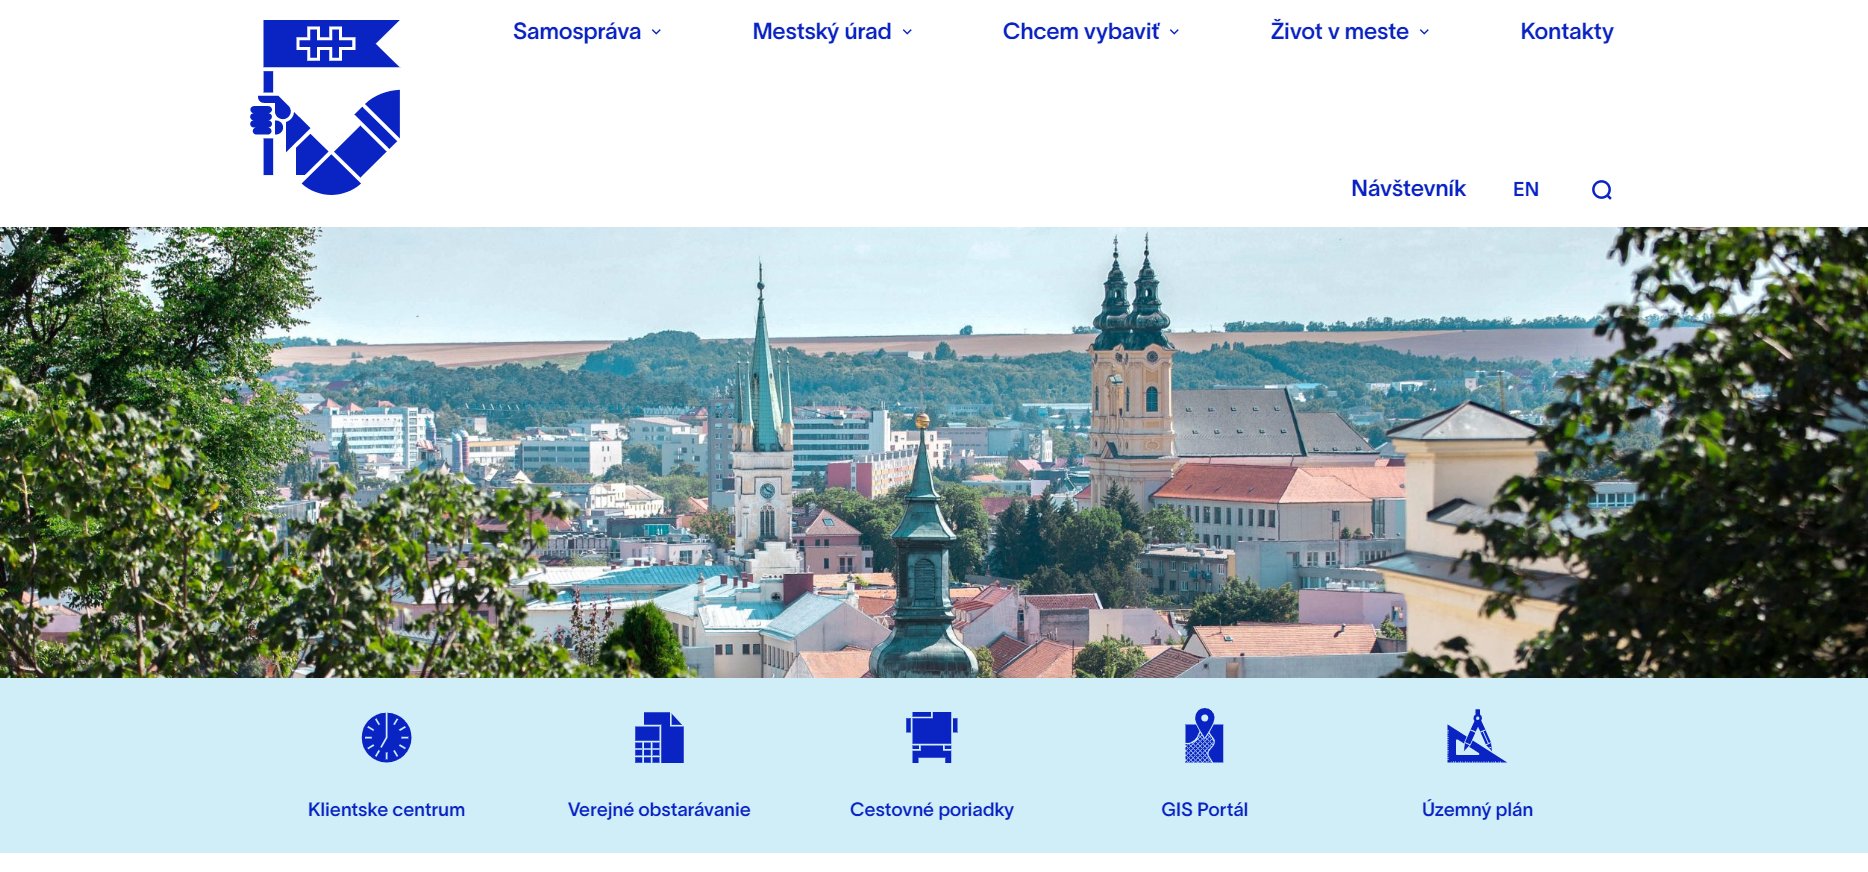This screenshot has height=872, width=1868.
Task: Expand the Mestský úrad dropdown chevron
Action: point(907,32)
